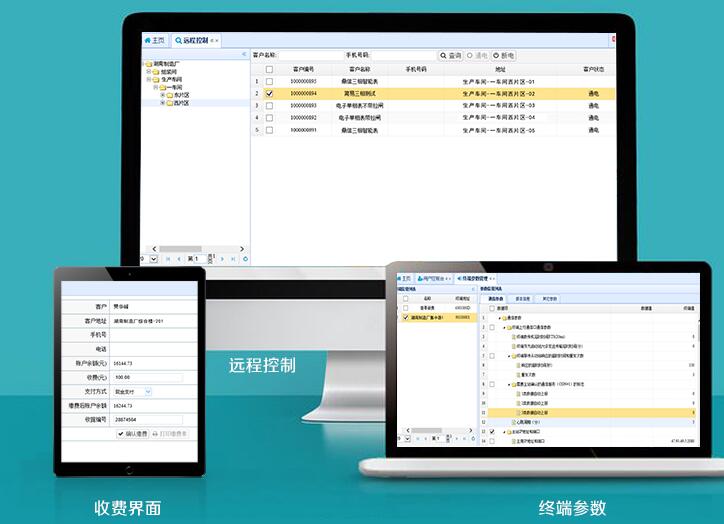Screen dimensions: 724x524
Task: Select the 东片区 folder icon in the tree
Action: (169, 95)
